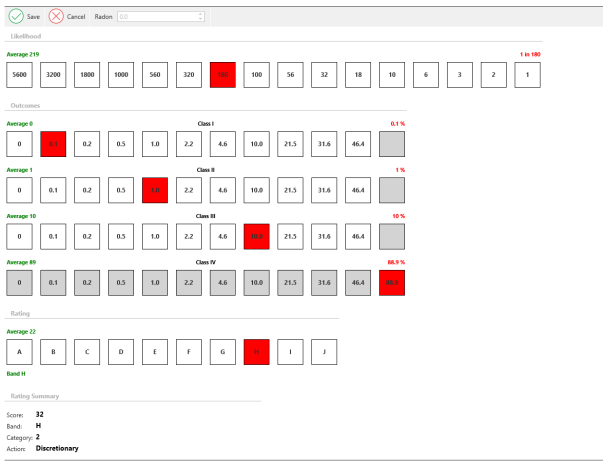Screen dimensions: 611x466
Task: Select likelihood value 5600
Action: (20, 75)
